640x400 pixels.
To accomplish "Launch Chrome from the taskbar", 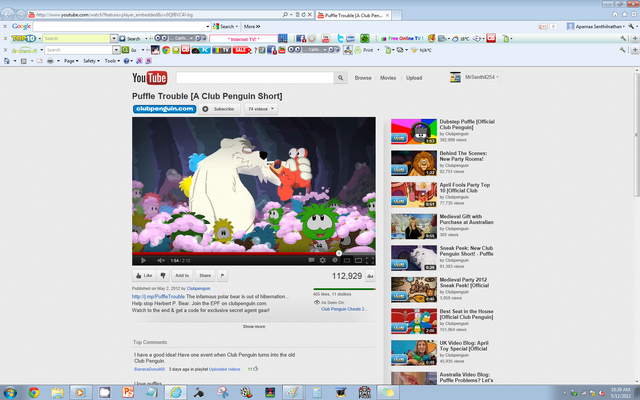I will pos(33,393).
